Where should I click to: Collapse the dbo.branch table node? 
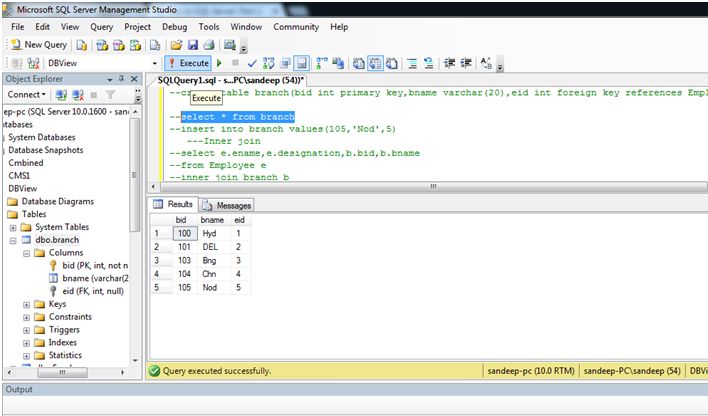pos(12,240)
